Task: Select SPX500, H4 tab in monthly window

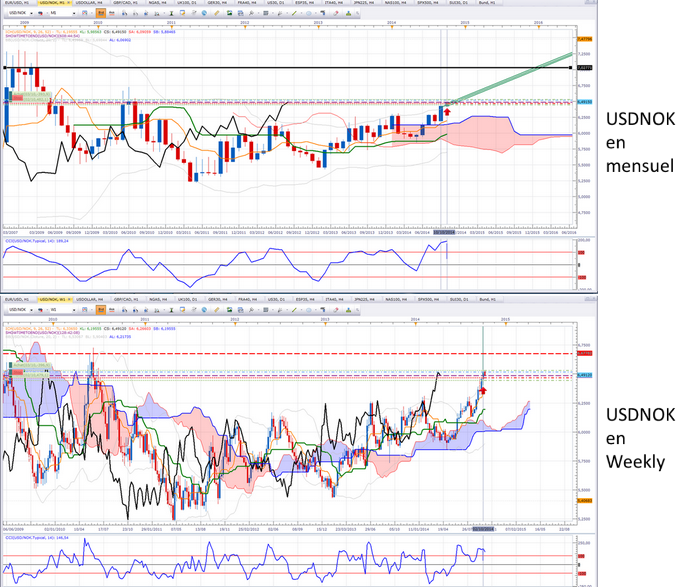Action: pyautogui.click(x=428, y=3)
